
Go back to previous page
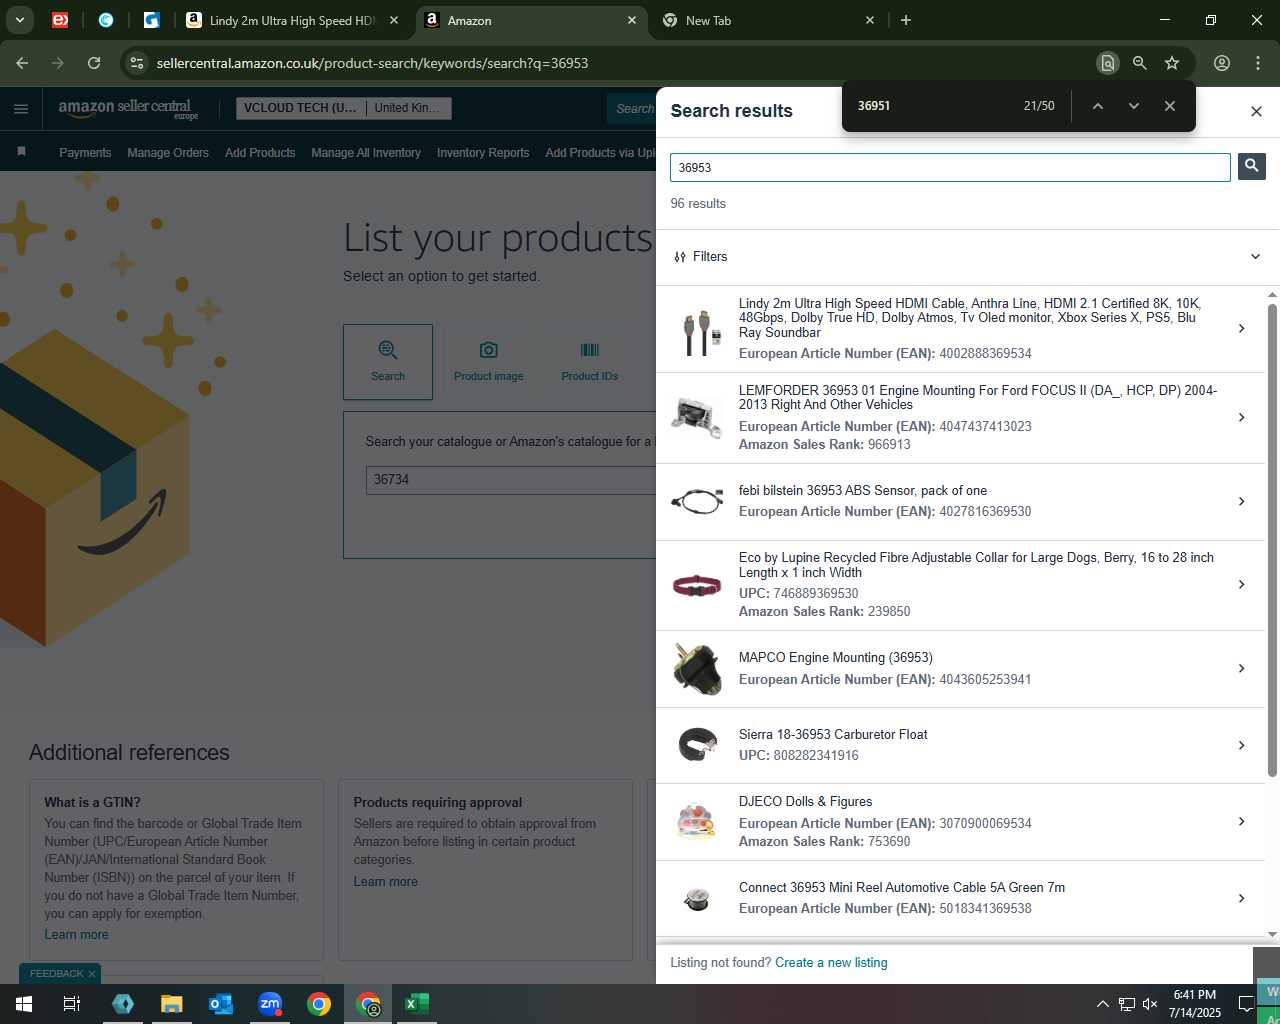click(22, 63)
